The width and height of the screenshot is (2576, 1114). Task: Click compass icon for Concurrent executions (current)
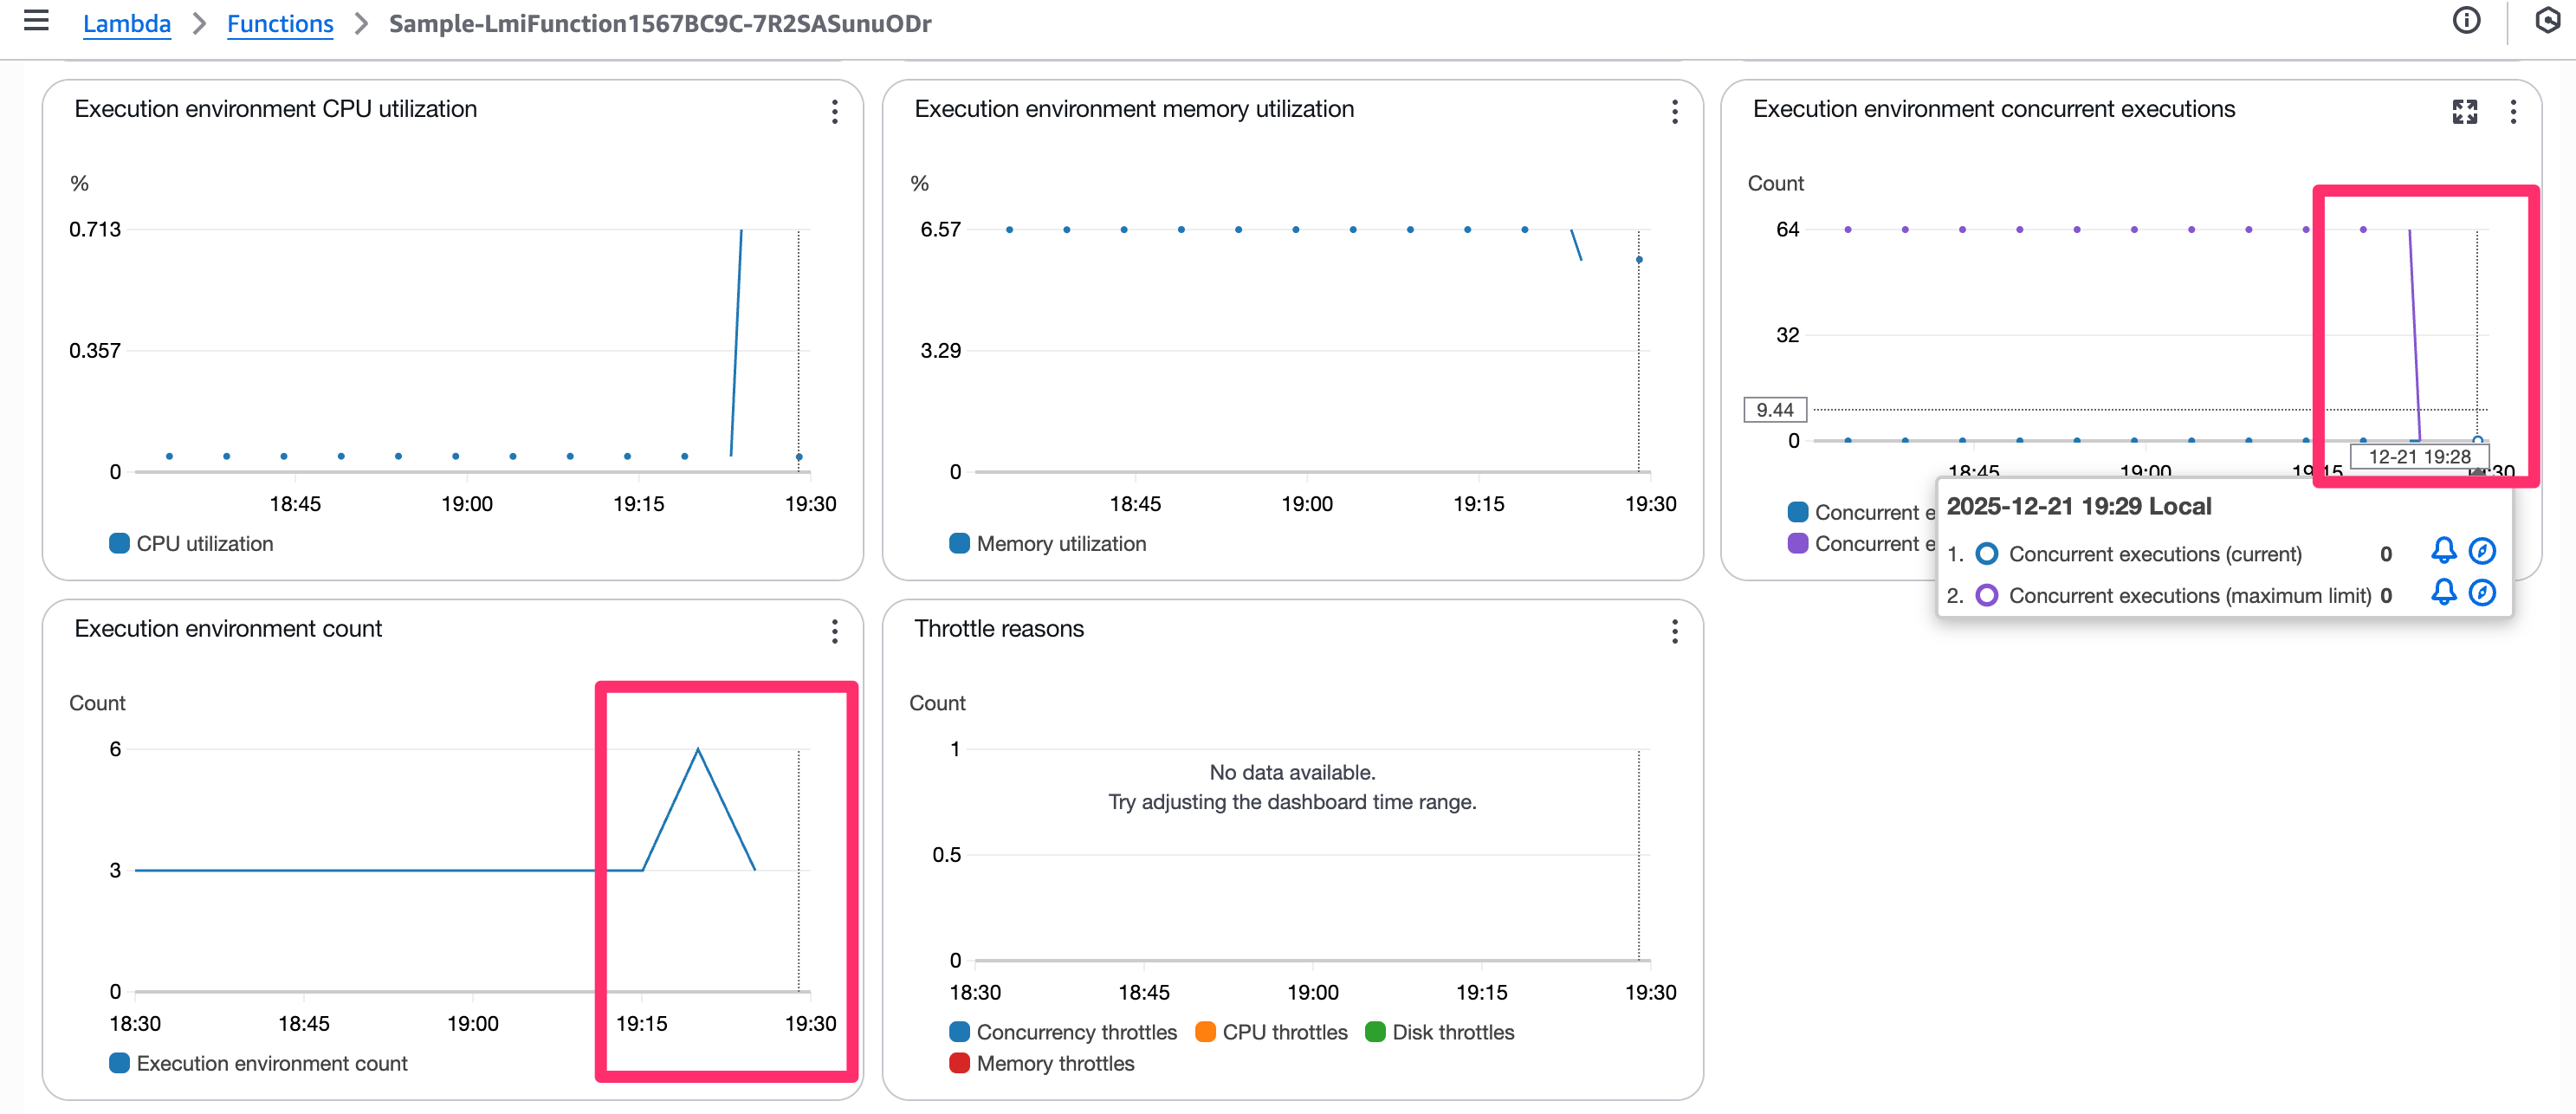point(2482,551)
